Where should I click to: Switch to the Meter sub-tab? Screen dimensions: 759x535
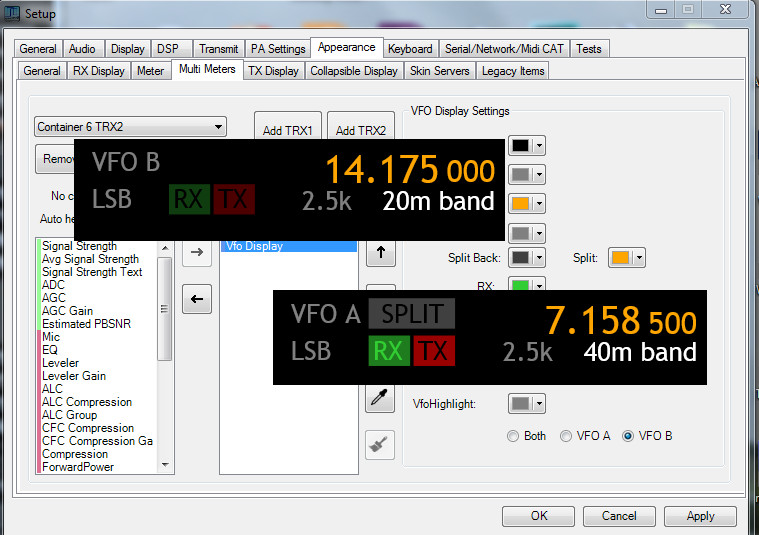(150, 71)
